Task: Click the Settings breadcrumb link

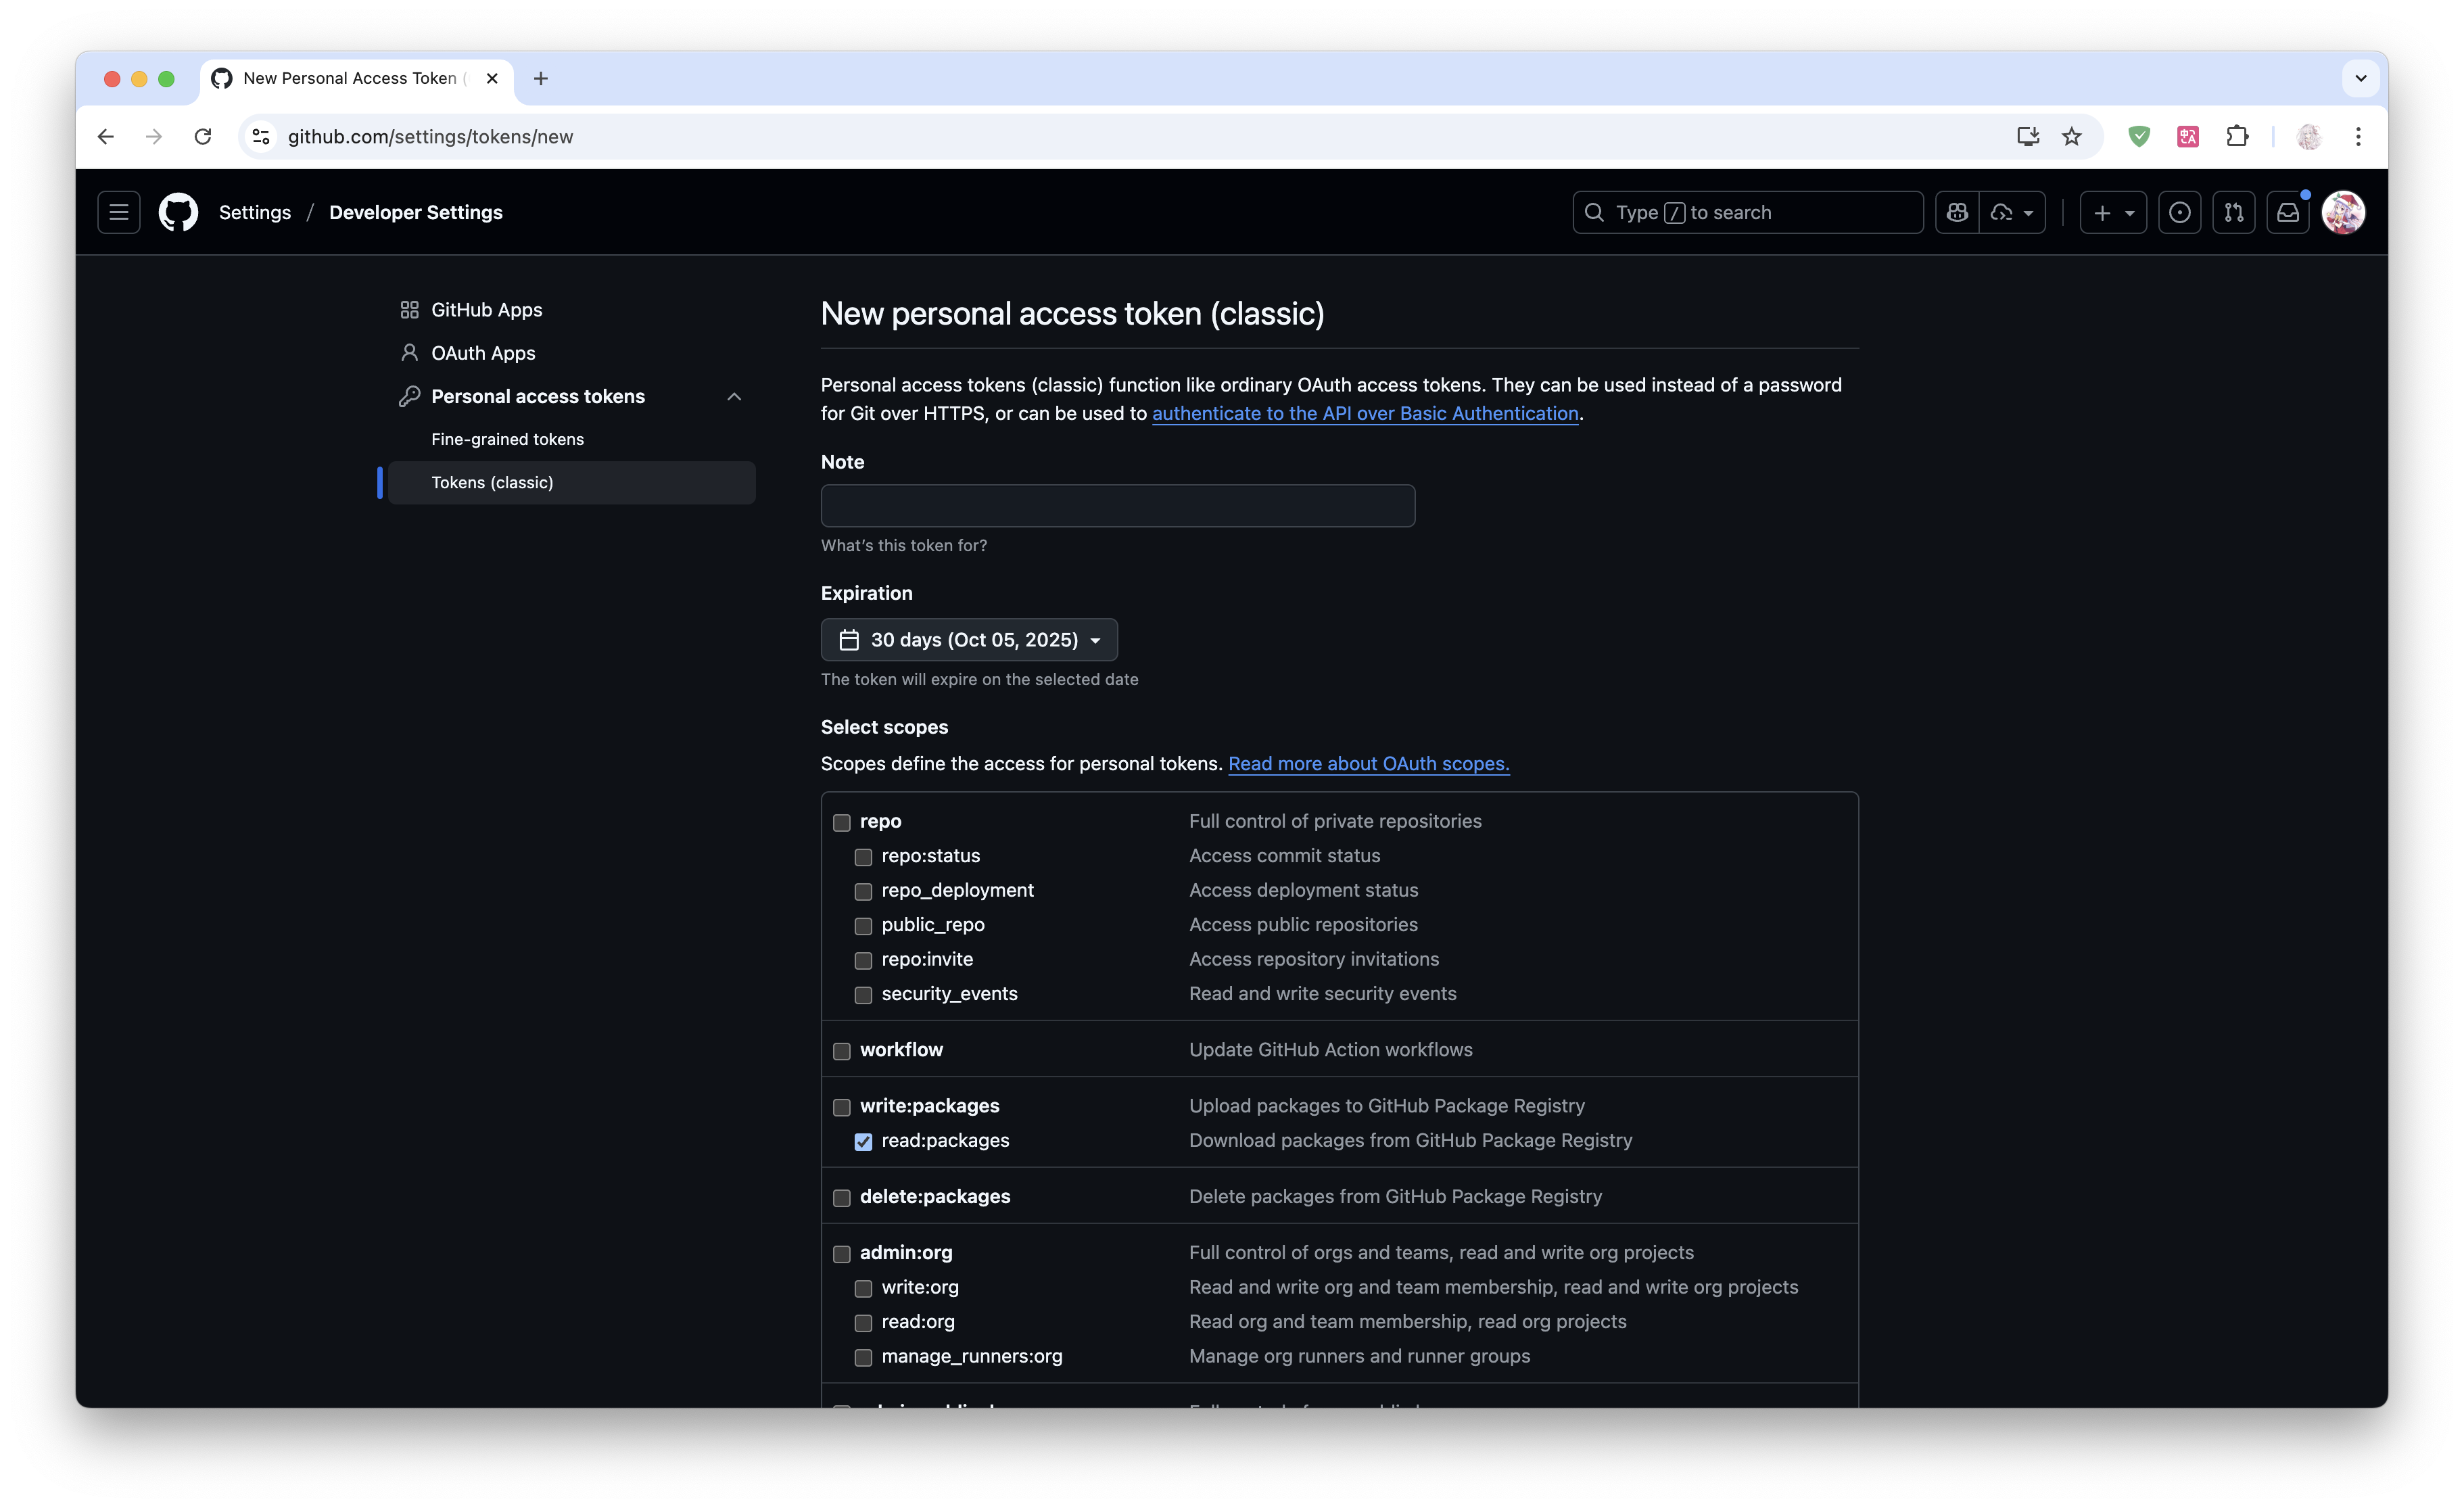Action: coord(255,212)
